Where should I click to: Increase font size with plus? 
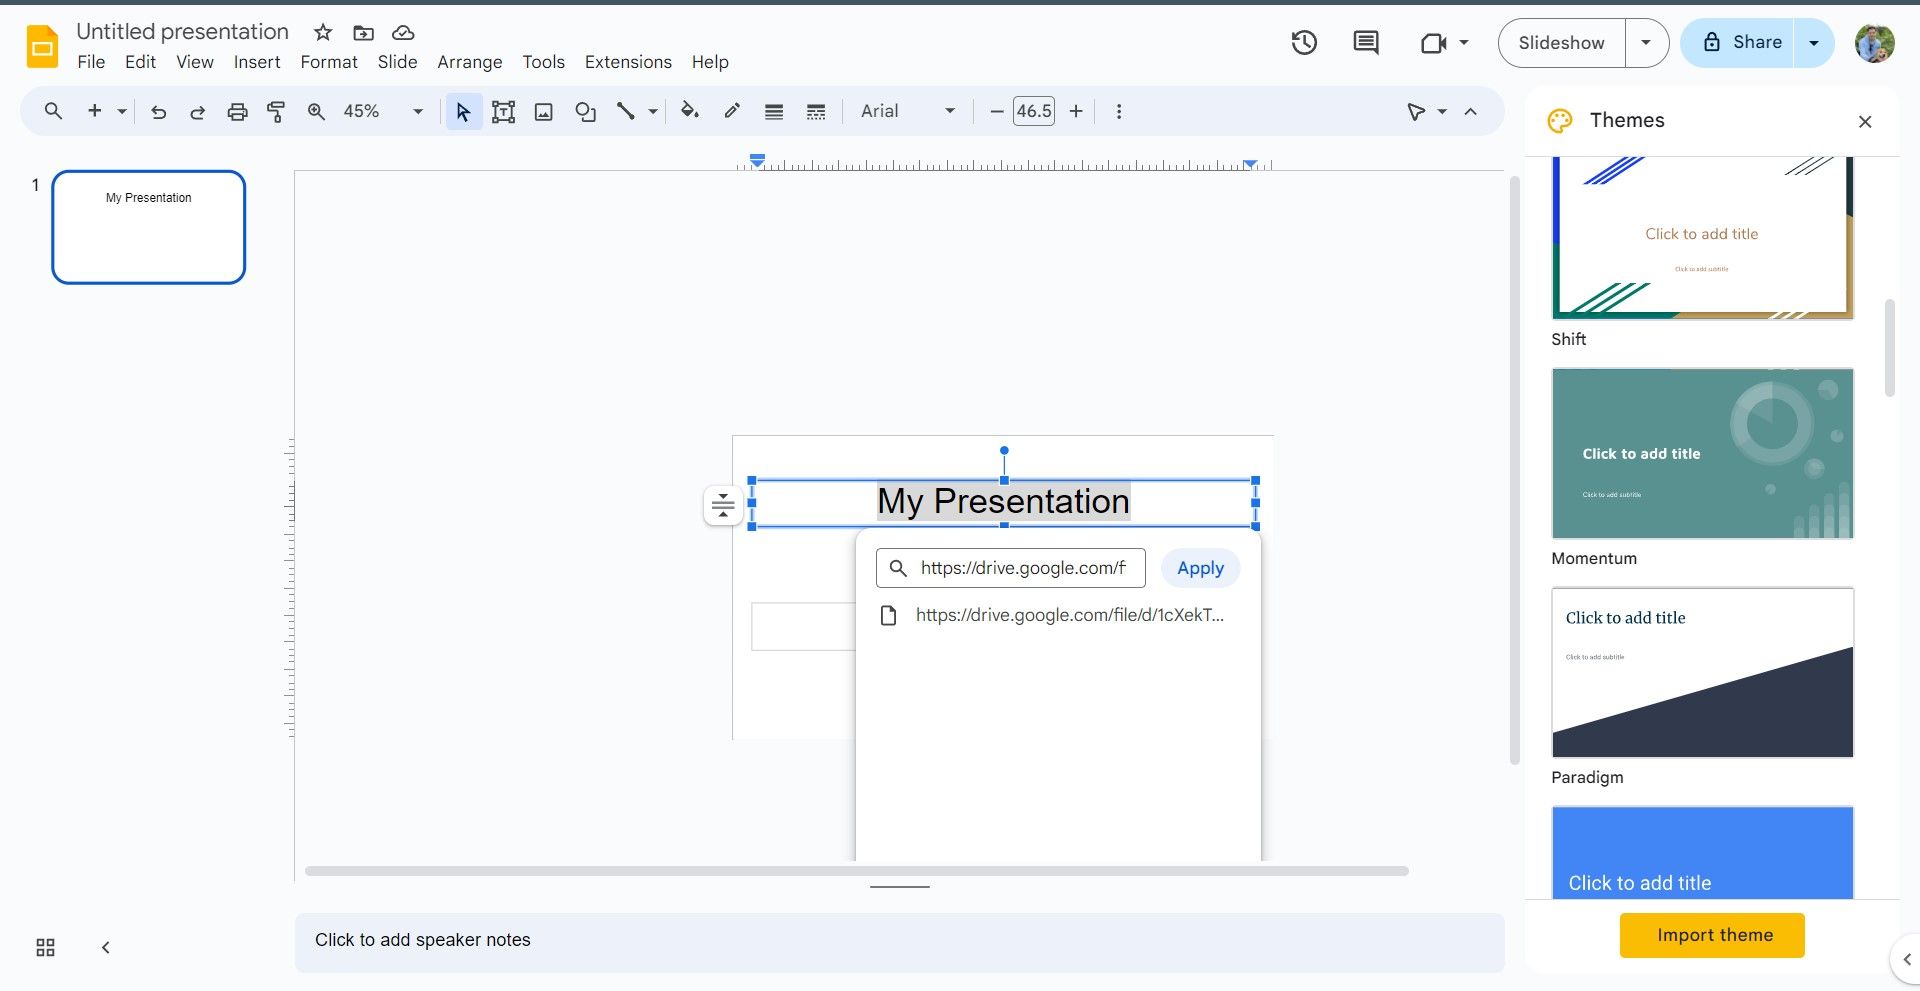pyautogui.click(x=1076, y=112)
